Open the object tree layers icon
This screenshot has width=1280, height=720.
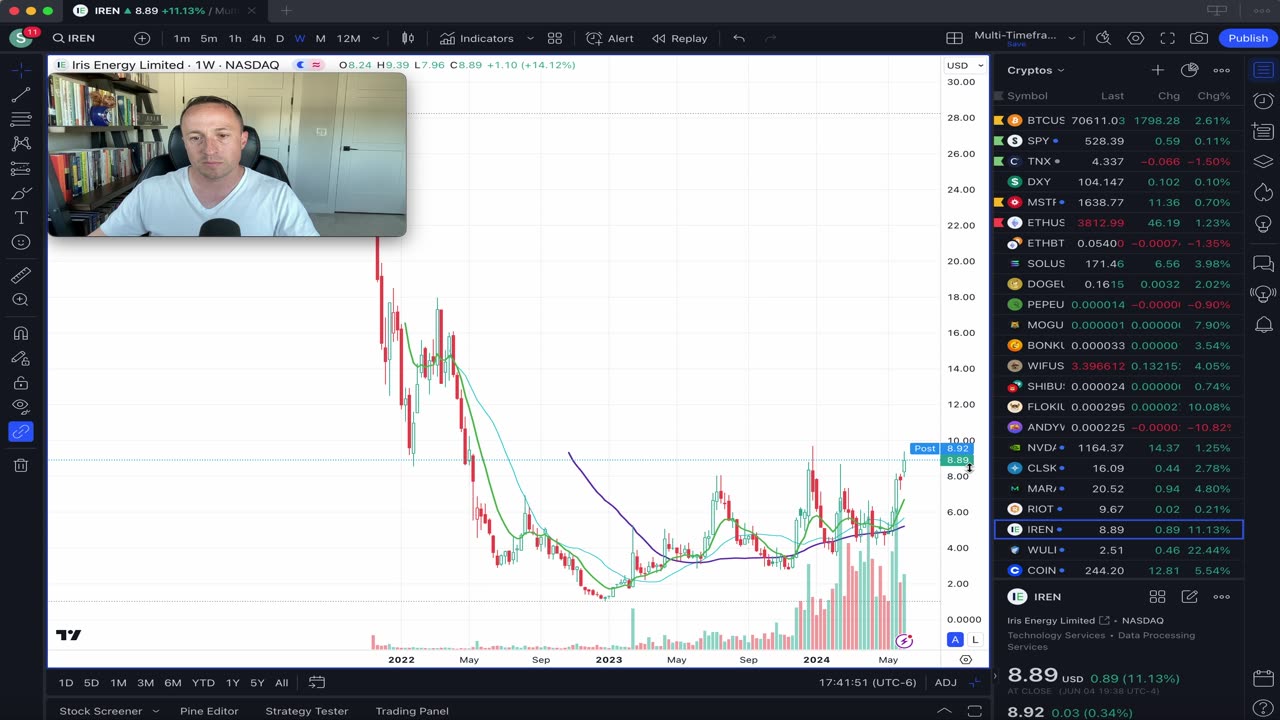pos(1263,161)
